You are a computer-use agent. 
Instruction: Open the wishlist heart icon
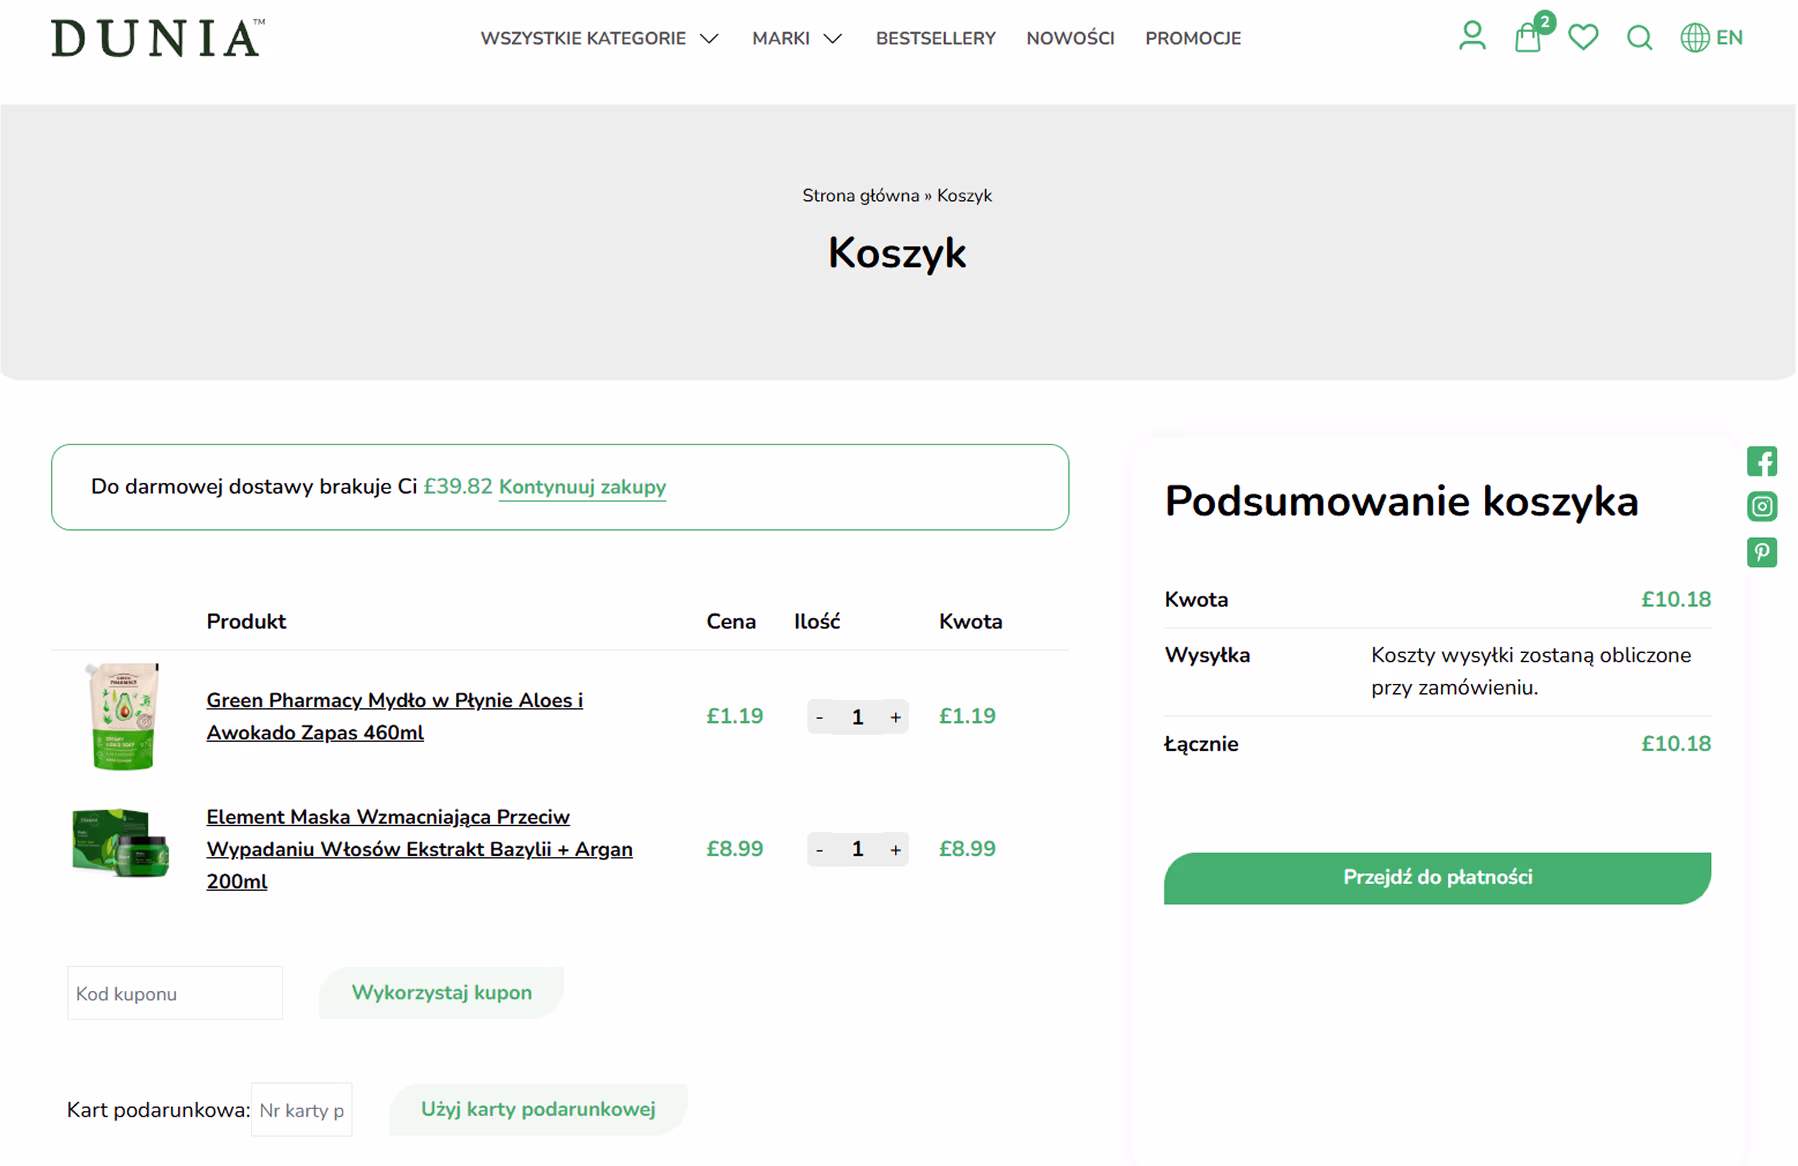[1583, 38]
